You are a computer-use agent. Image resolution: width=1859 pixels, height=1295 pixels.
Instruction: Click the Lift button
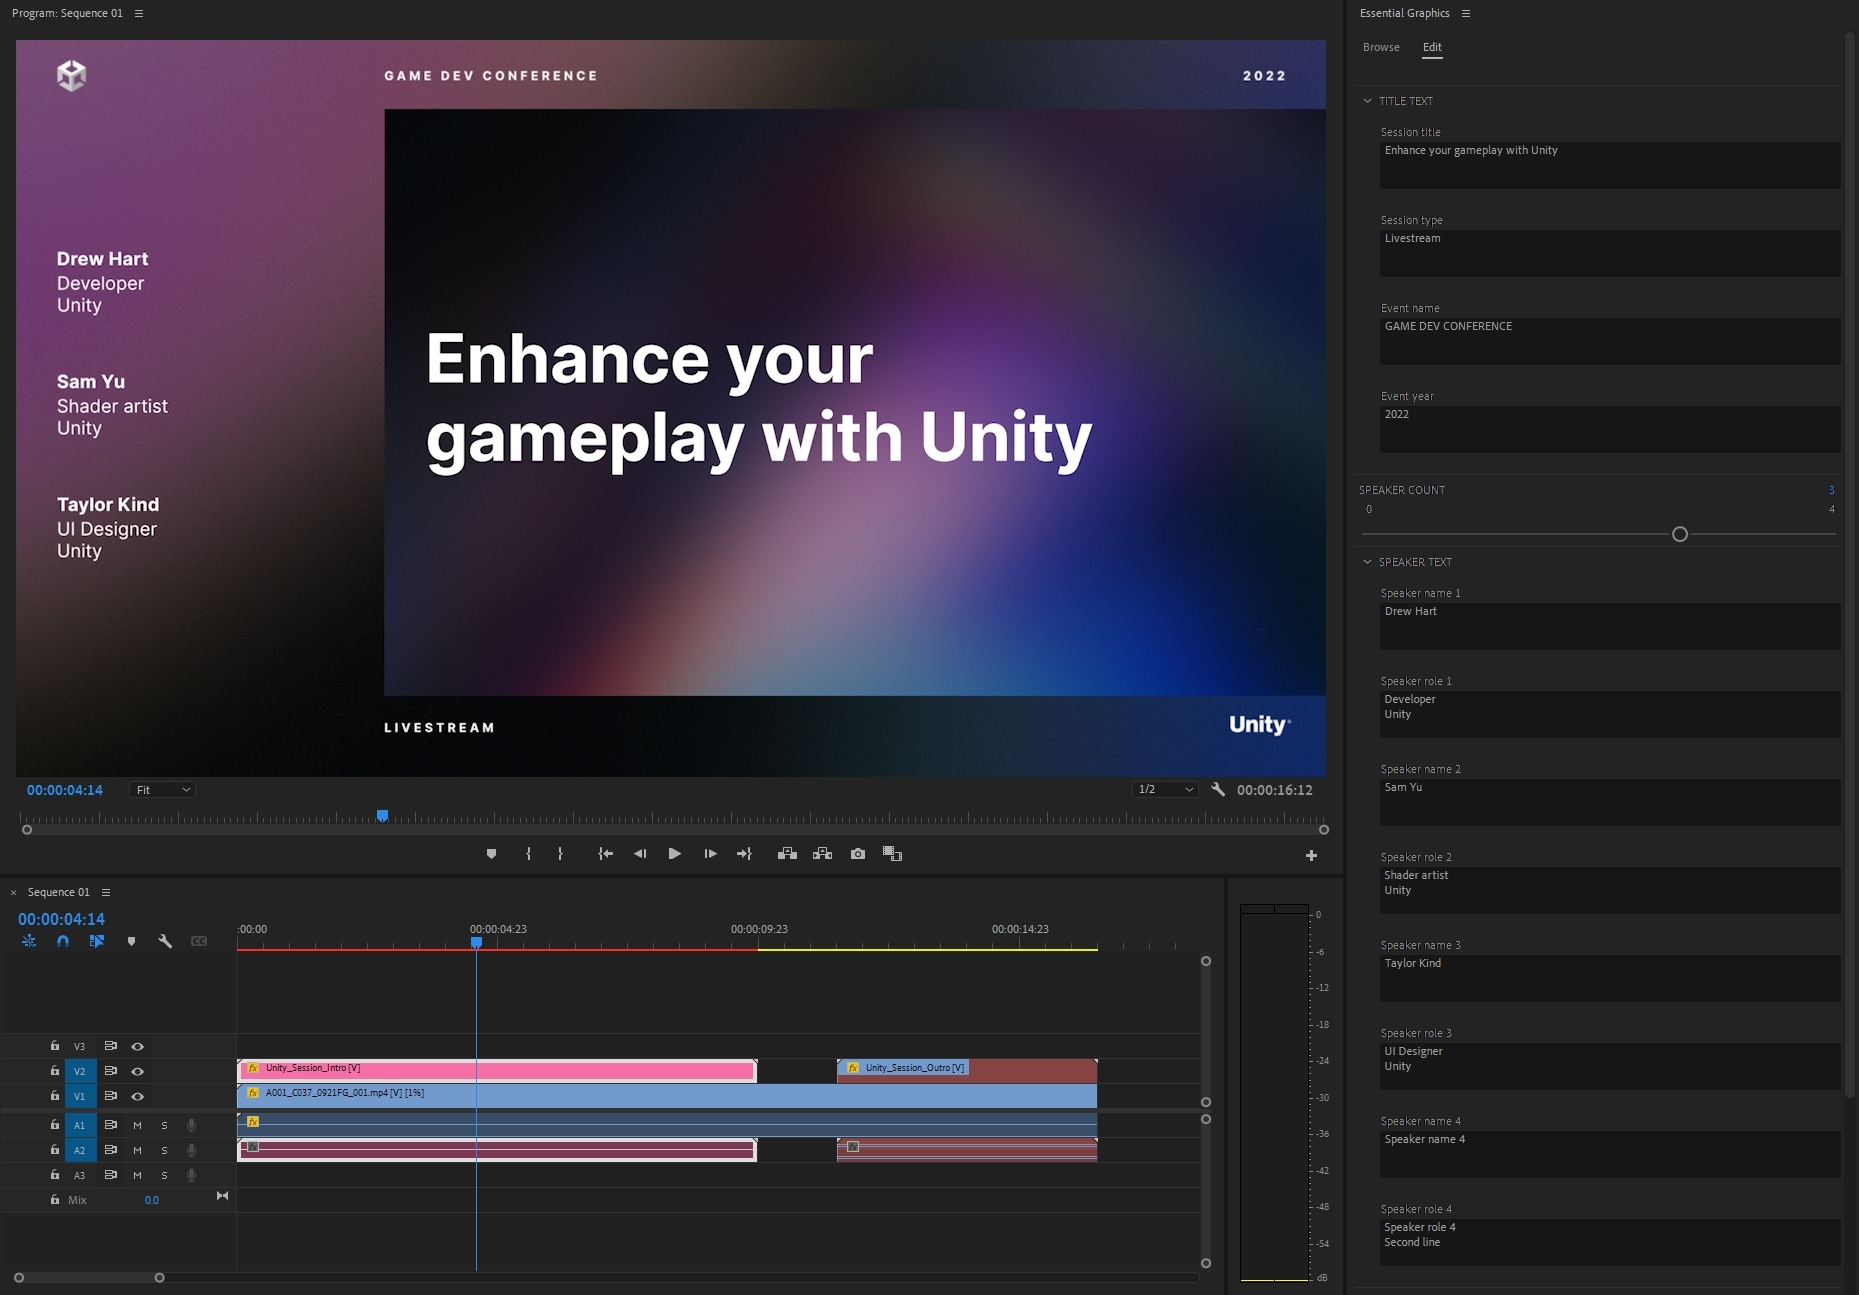(787, 854)
